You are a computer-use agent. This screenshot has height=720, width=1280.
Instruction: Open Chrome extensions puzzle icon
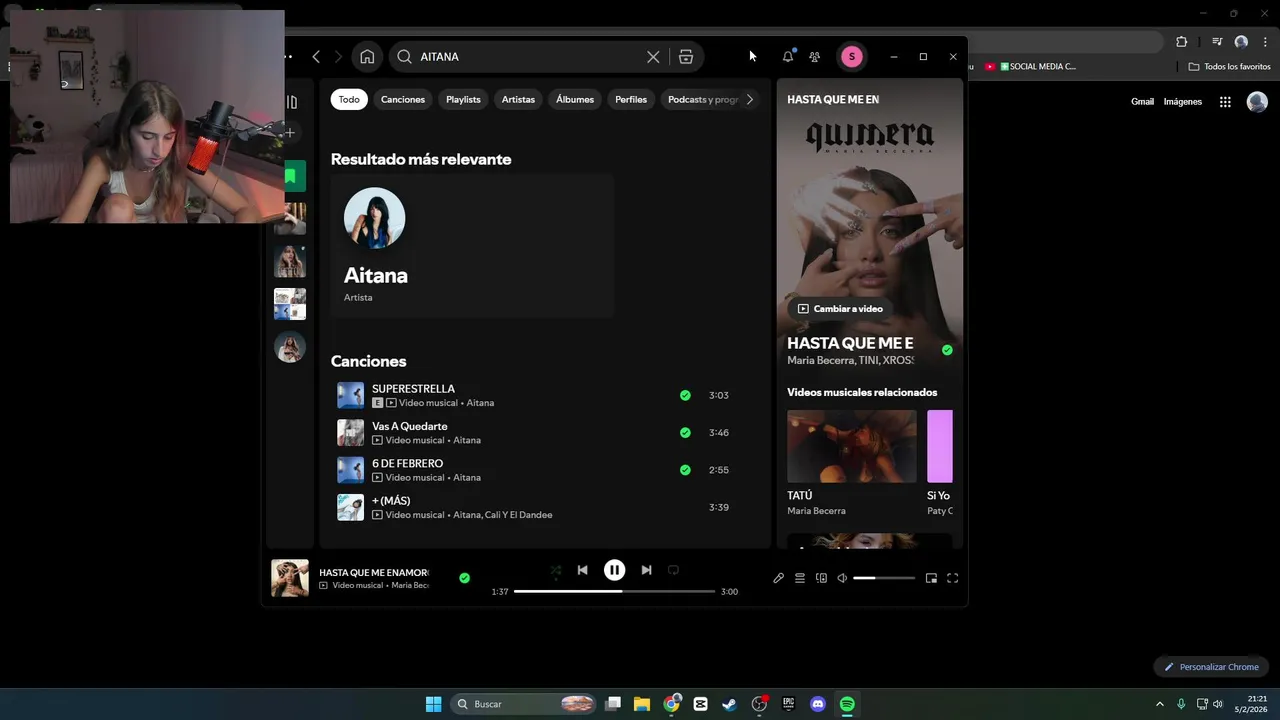(1182, 42)
